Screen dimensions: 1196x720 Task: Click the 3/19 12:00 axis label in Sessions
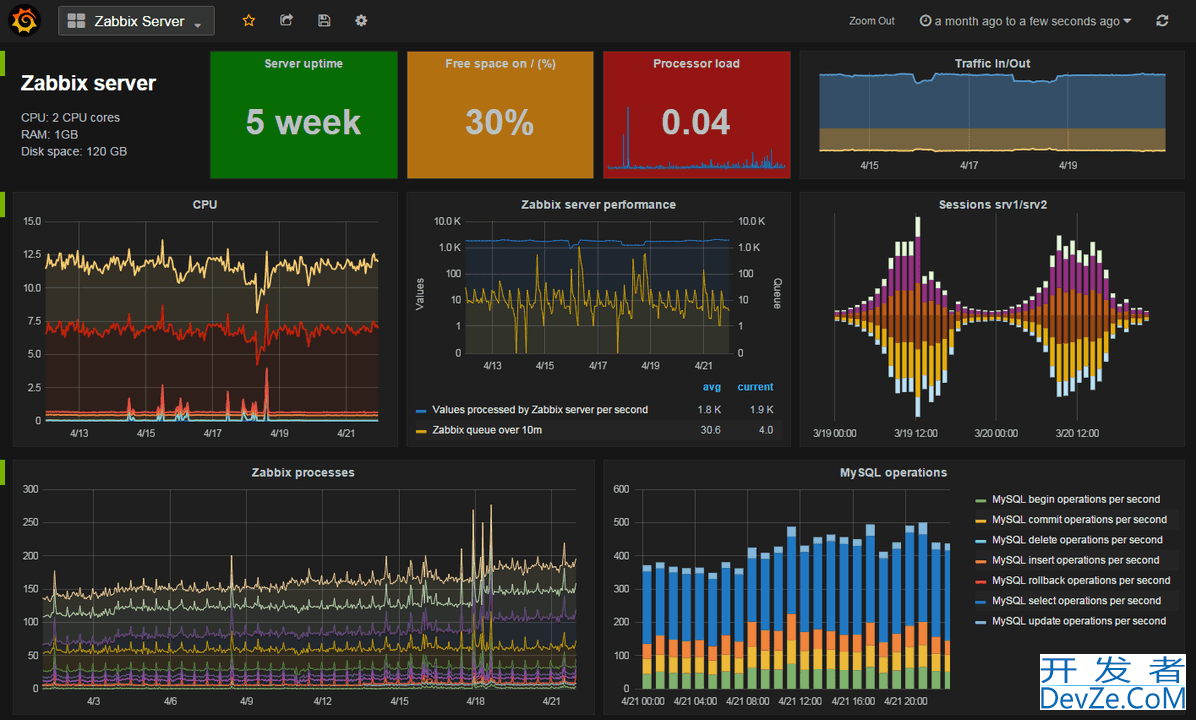916,433
